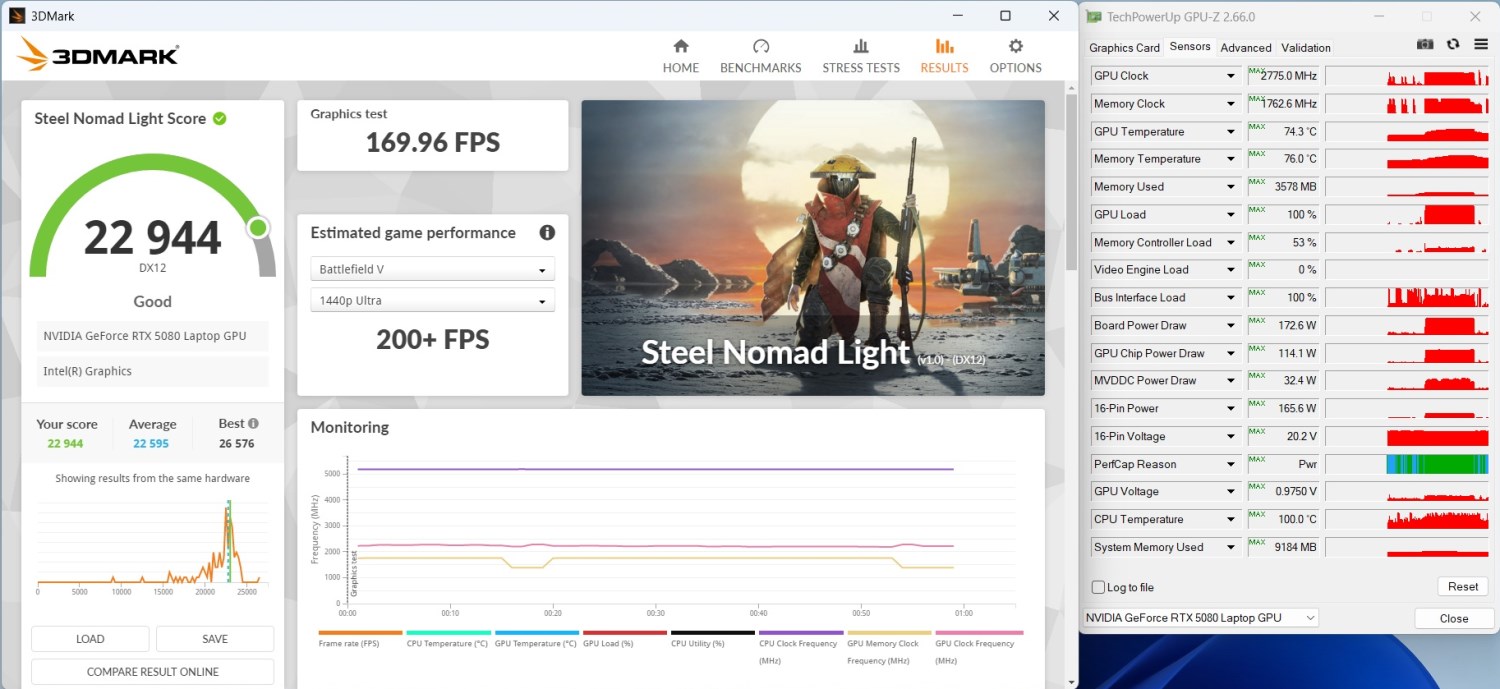The width and height of the screenshot is (1500, 689).
Task: Expand the GPU Clock sensor dropdown arrow
Action: point(1231,76)
